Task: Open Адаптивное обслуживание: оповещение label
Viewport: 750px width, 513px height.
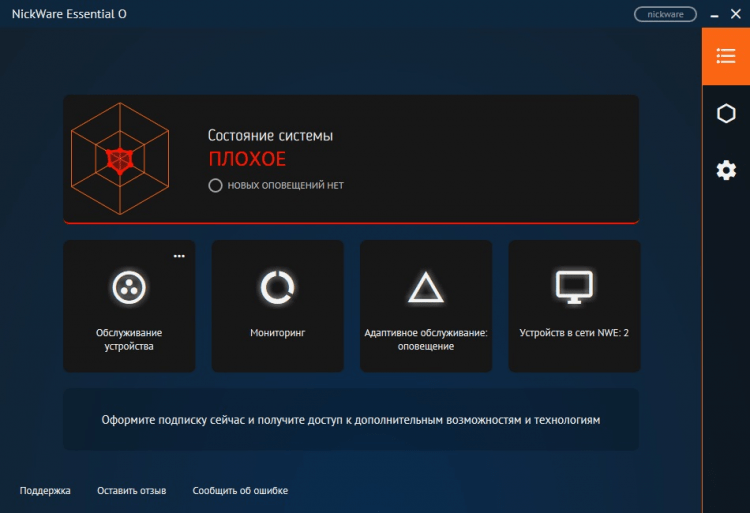Action: pos(426,339)
